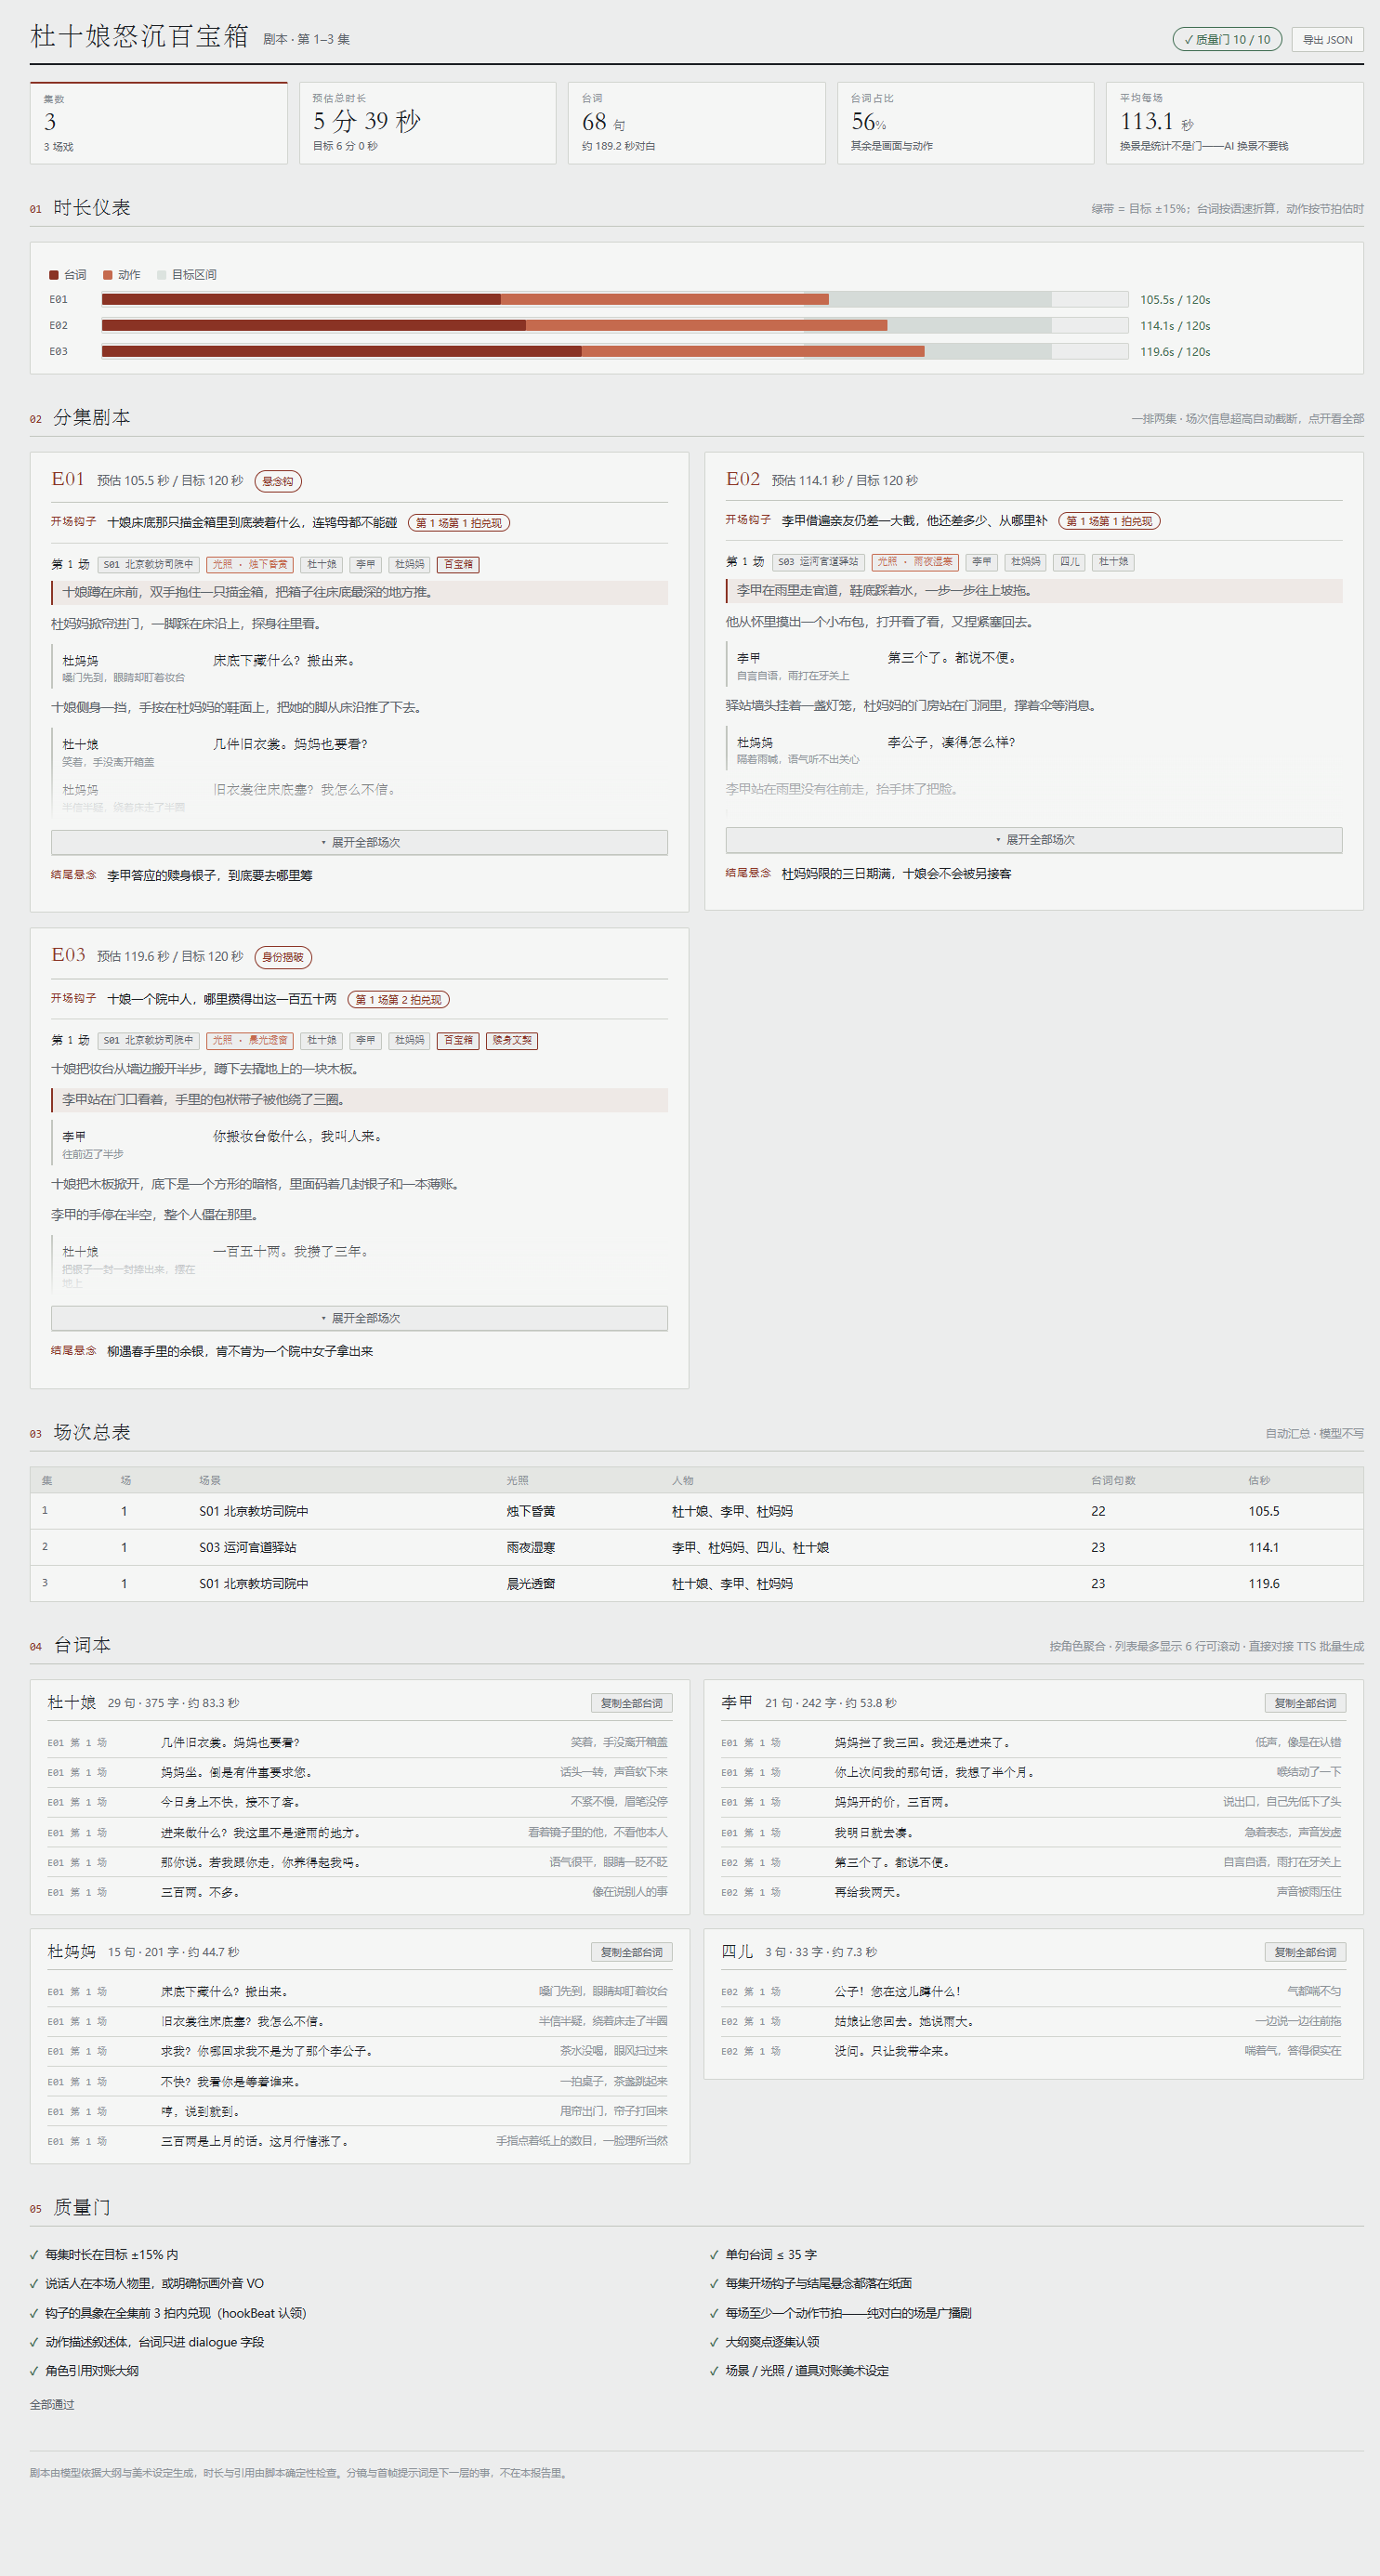1380x2576 pixels.
Task: Click the 每集时长在目标 ±15% 内 check item
Action: tap(104, 2255)
